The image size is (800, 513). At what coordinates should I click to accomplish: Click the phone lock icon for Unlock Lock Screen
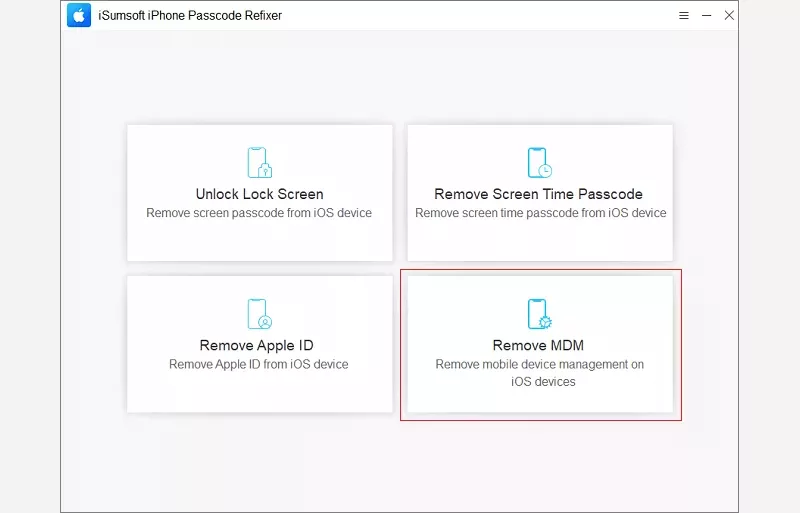259,162
